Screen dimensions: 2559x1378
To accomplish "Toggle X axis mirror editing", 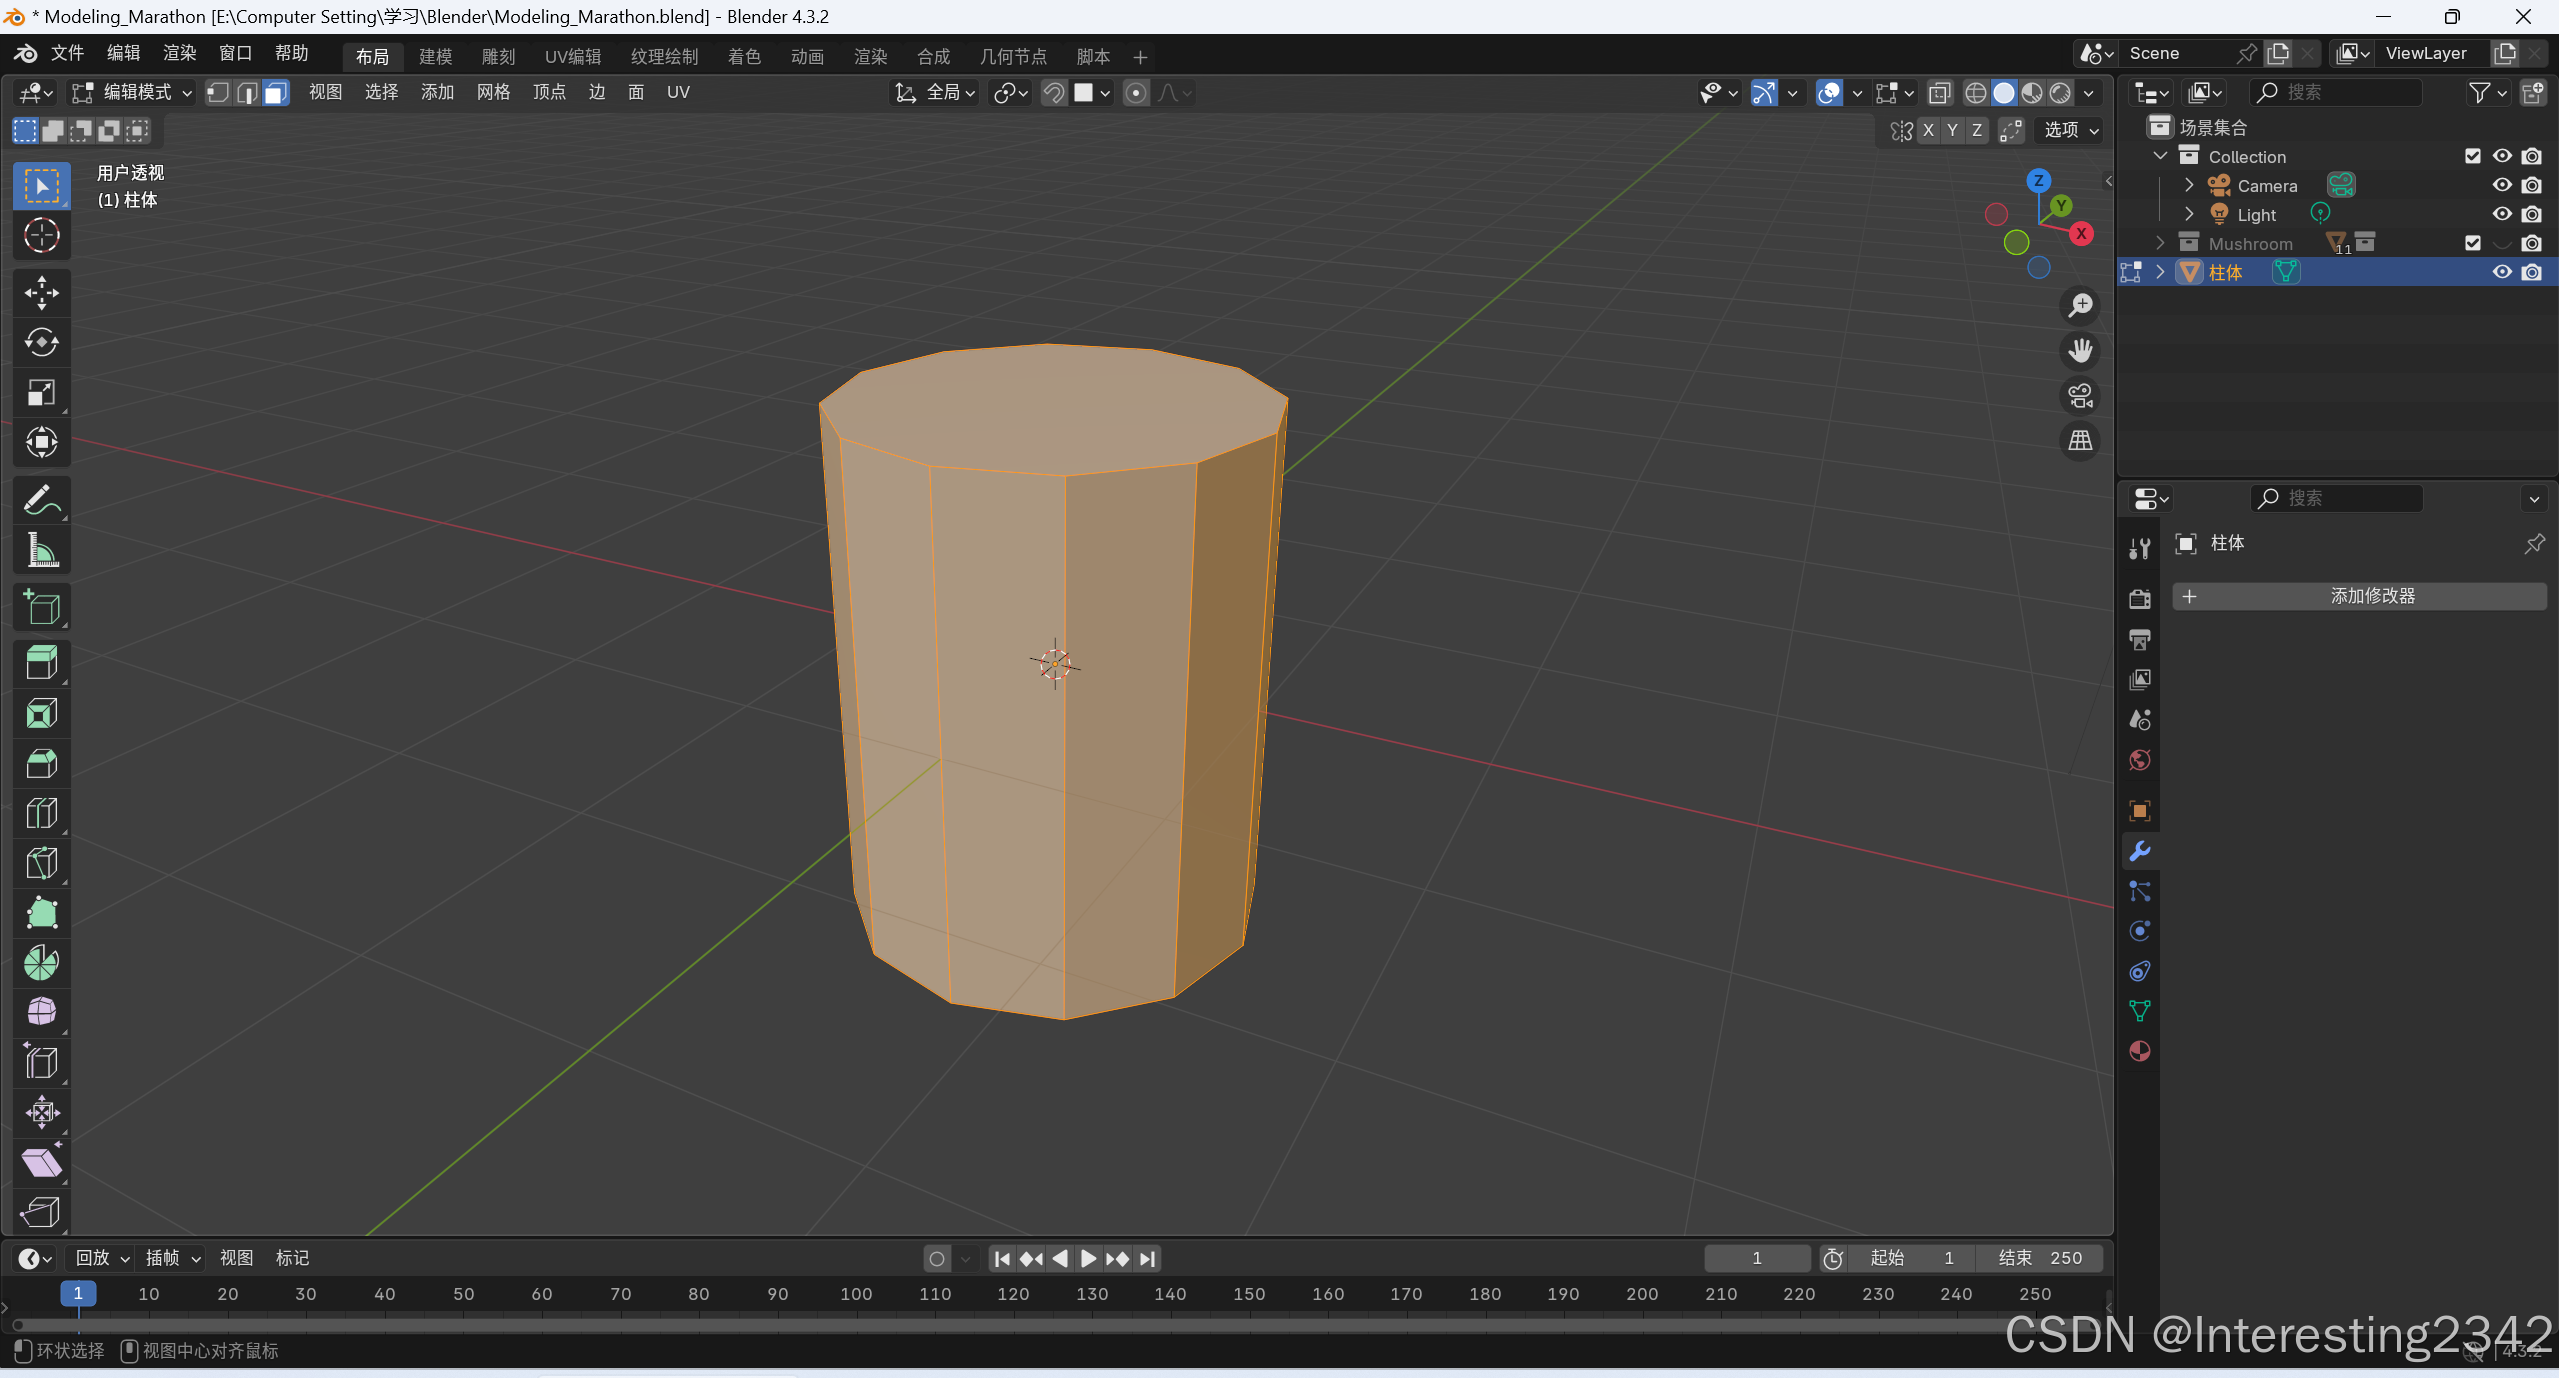I will (1927, 130).
